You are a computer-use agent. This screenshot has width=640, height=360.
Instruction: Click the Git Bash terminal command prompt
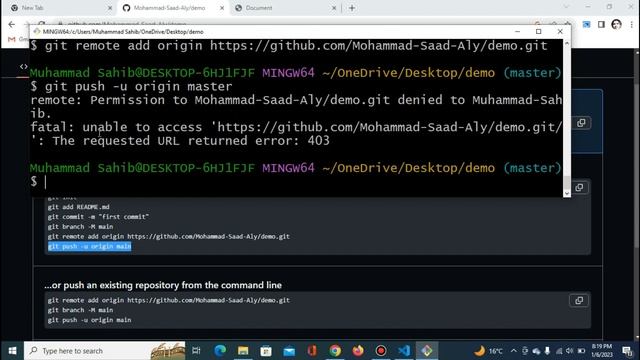point(45,182)
